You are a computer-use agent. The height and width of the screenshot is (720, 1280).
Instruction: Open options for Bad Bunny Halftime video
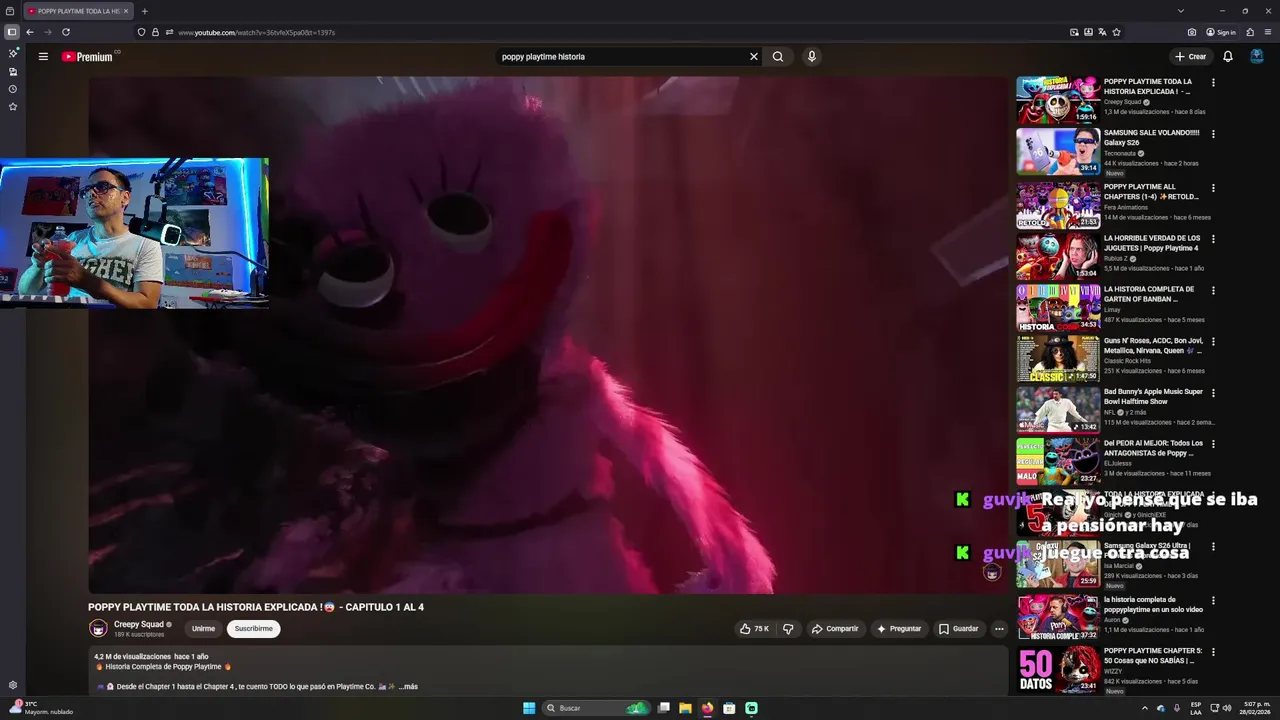click(1213, 392)
